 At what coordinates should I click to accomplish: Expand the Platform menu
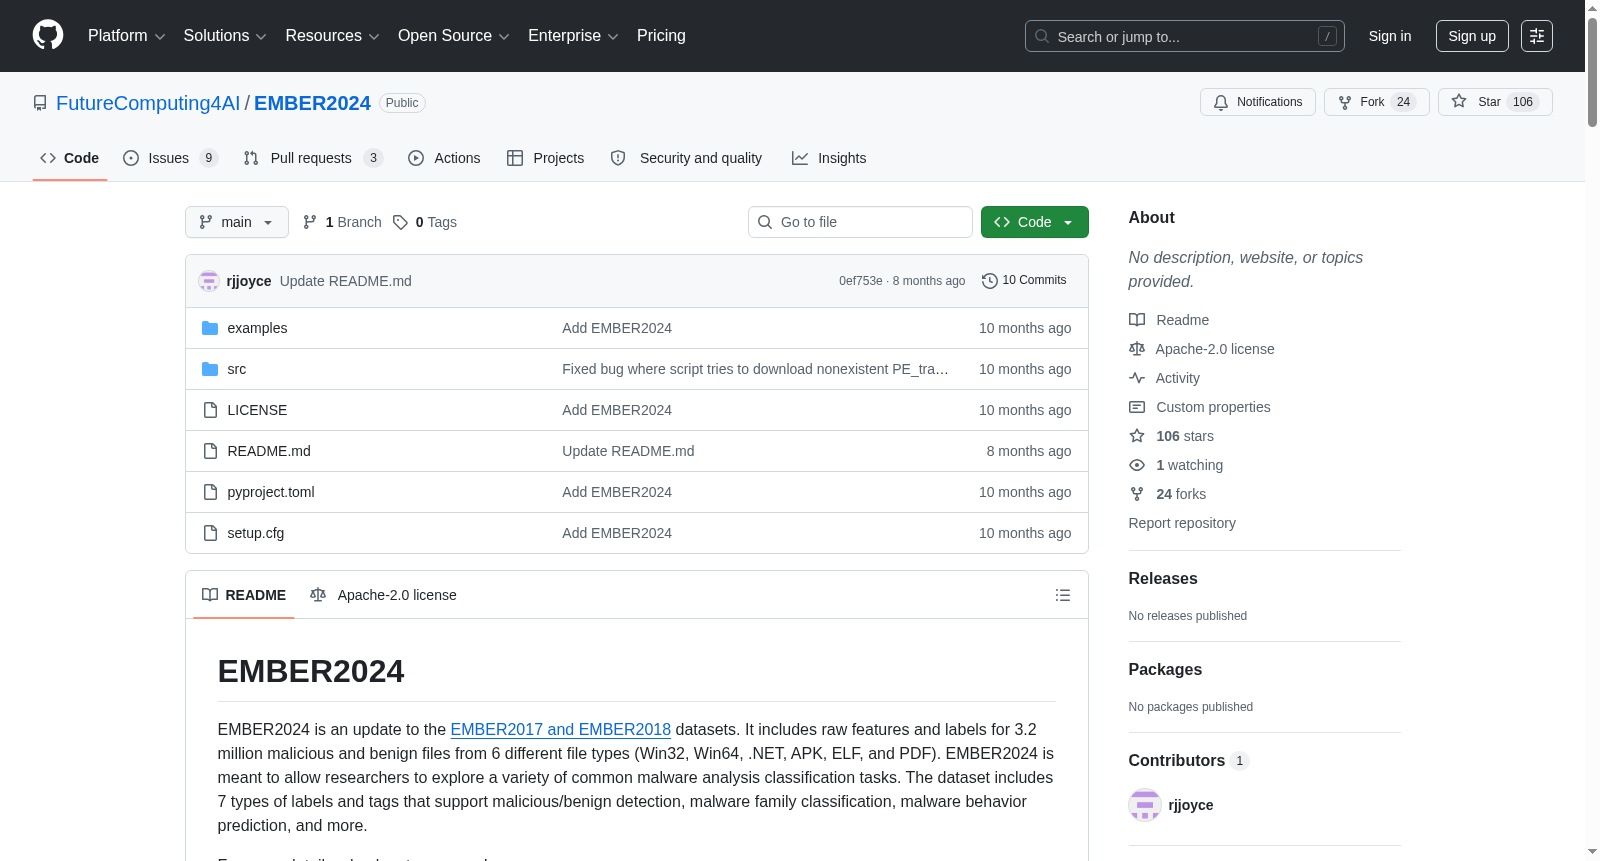click(x=127, y=36)
